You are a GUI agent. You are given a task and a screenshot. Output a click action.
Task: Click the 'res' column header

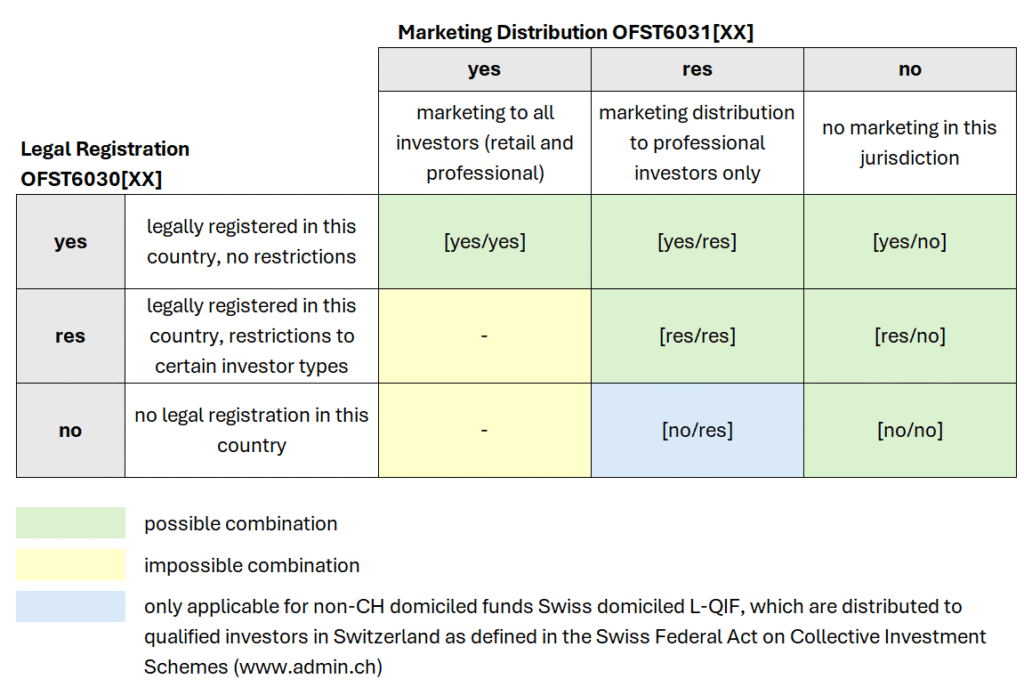[697, 70]
